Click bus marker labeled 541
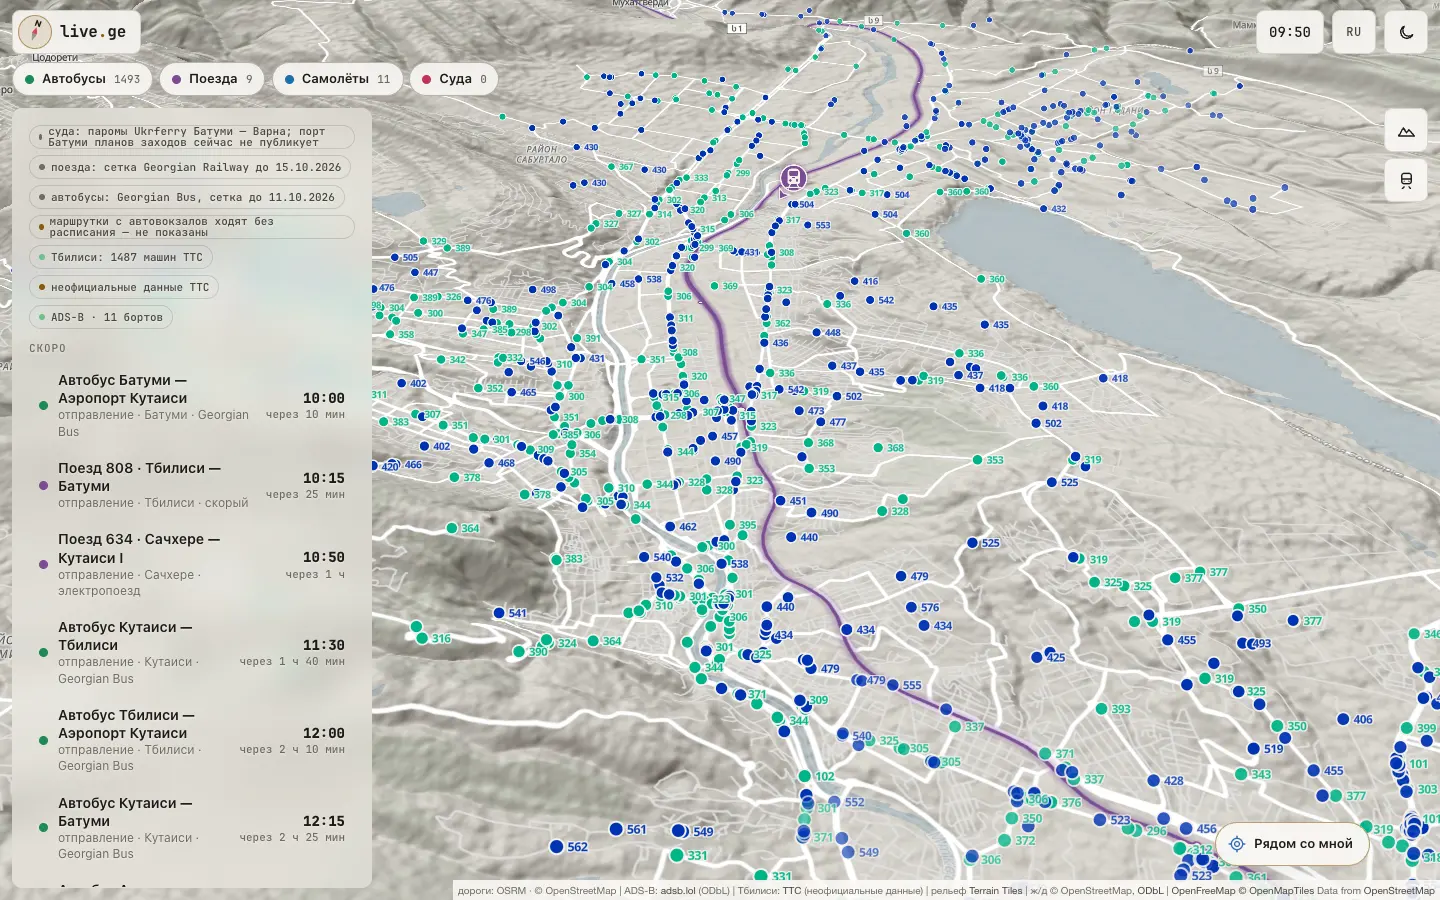 pos(499,613)
